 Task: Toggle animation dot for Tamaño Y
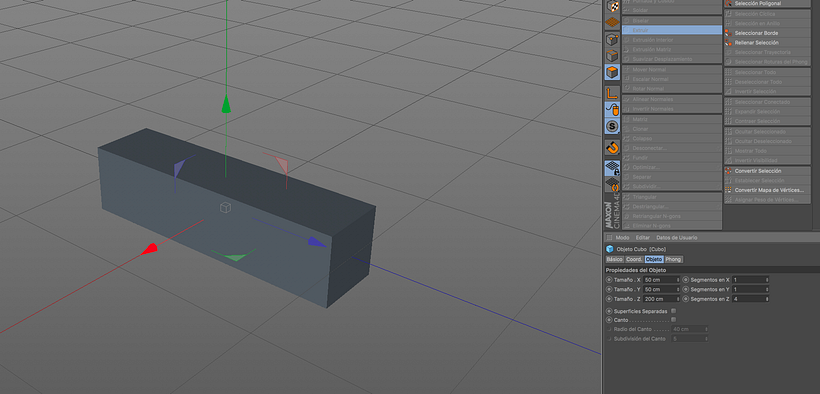(609, 289)
